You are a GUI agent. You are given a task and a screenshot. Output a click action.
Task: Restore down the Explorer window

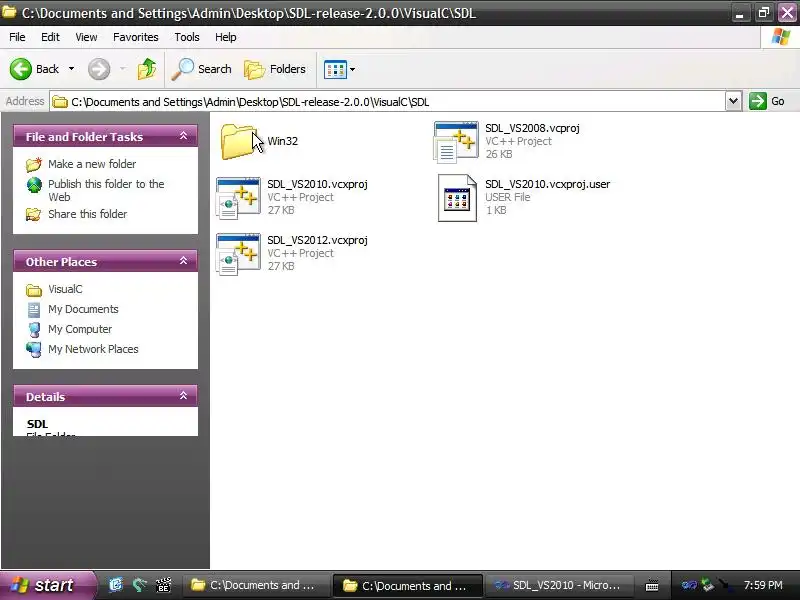click(764, 12)
